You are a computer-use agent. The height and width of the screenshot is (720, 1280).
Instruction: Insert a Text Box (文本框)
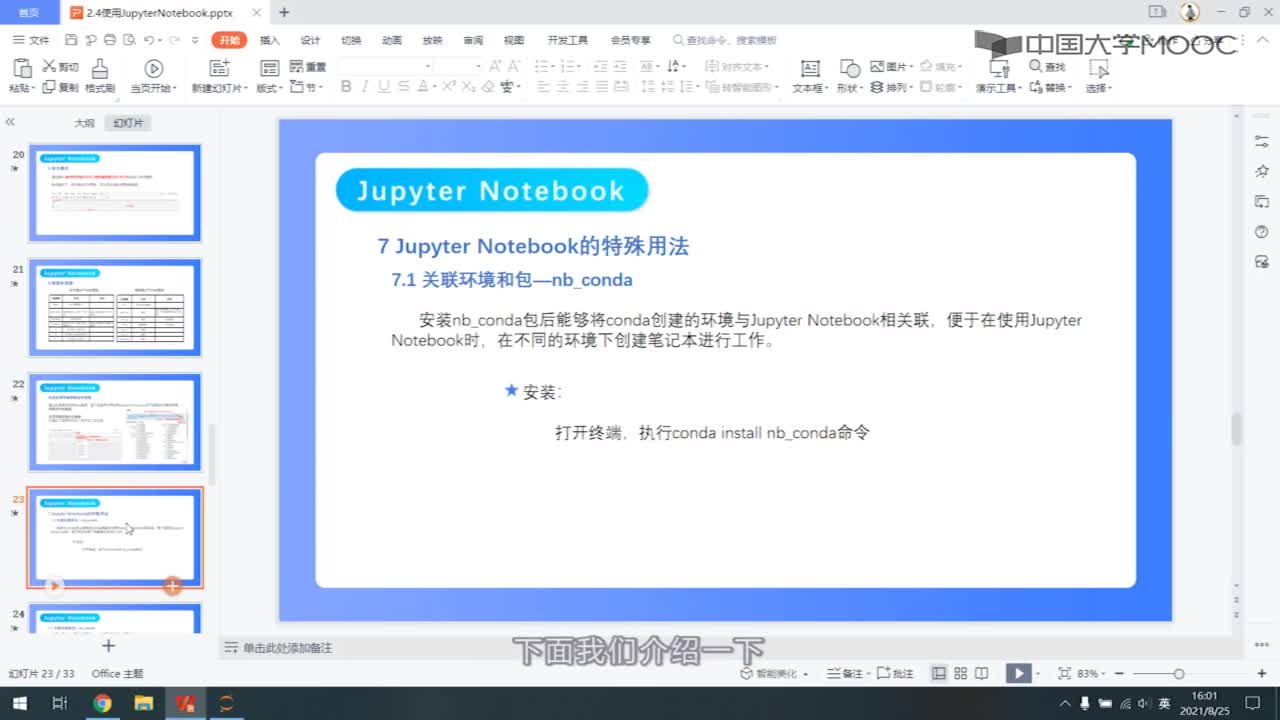pyautogui.click(x=810, y=75)
